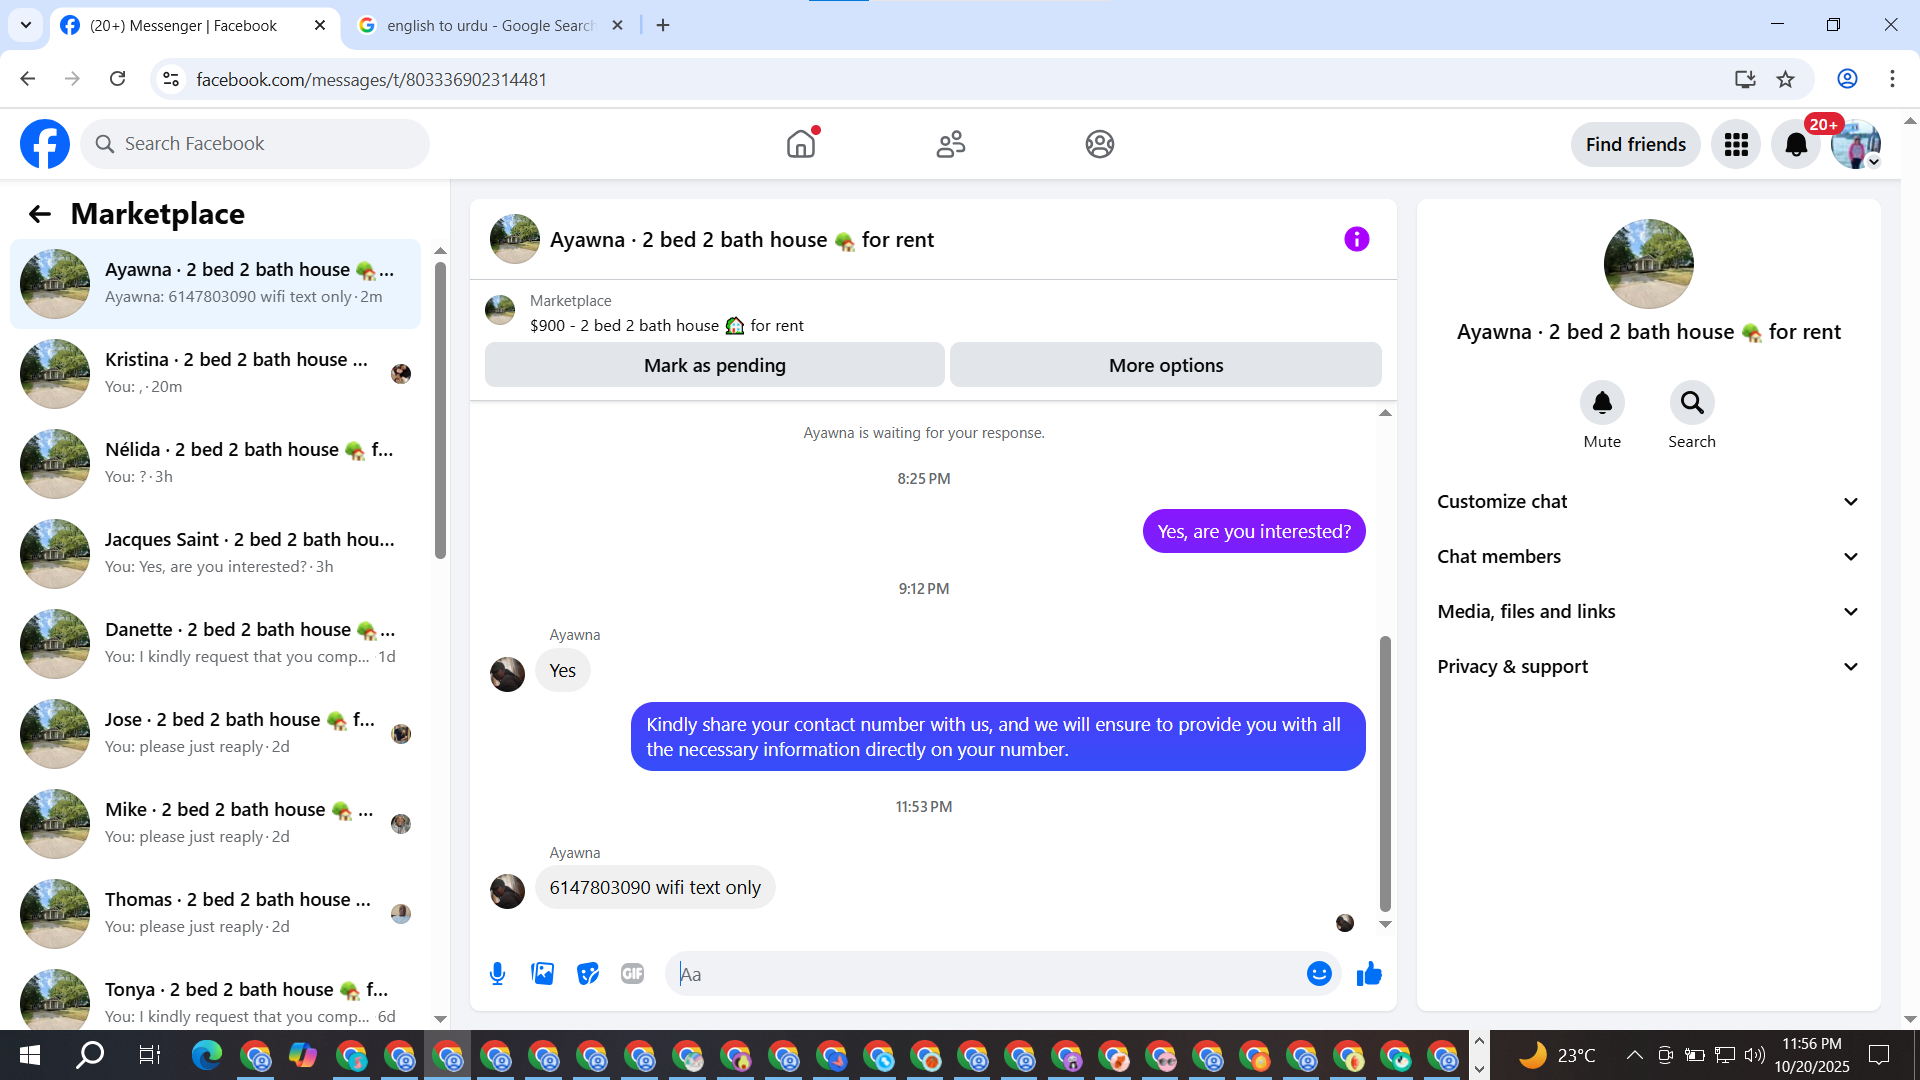1920x1080 pixels.
Task: Expand the Media, files and links section
Action: pos(1648,612)
